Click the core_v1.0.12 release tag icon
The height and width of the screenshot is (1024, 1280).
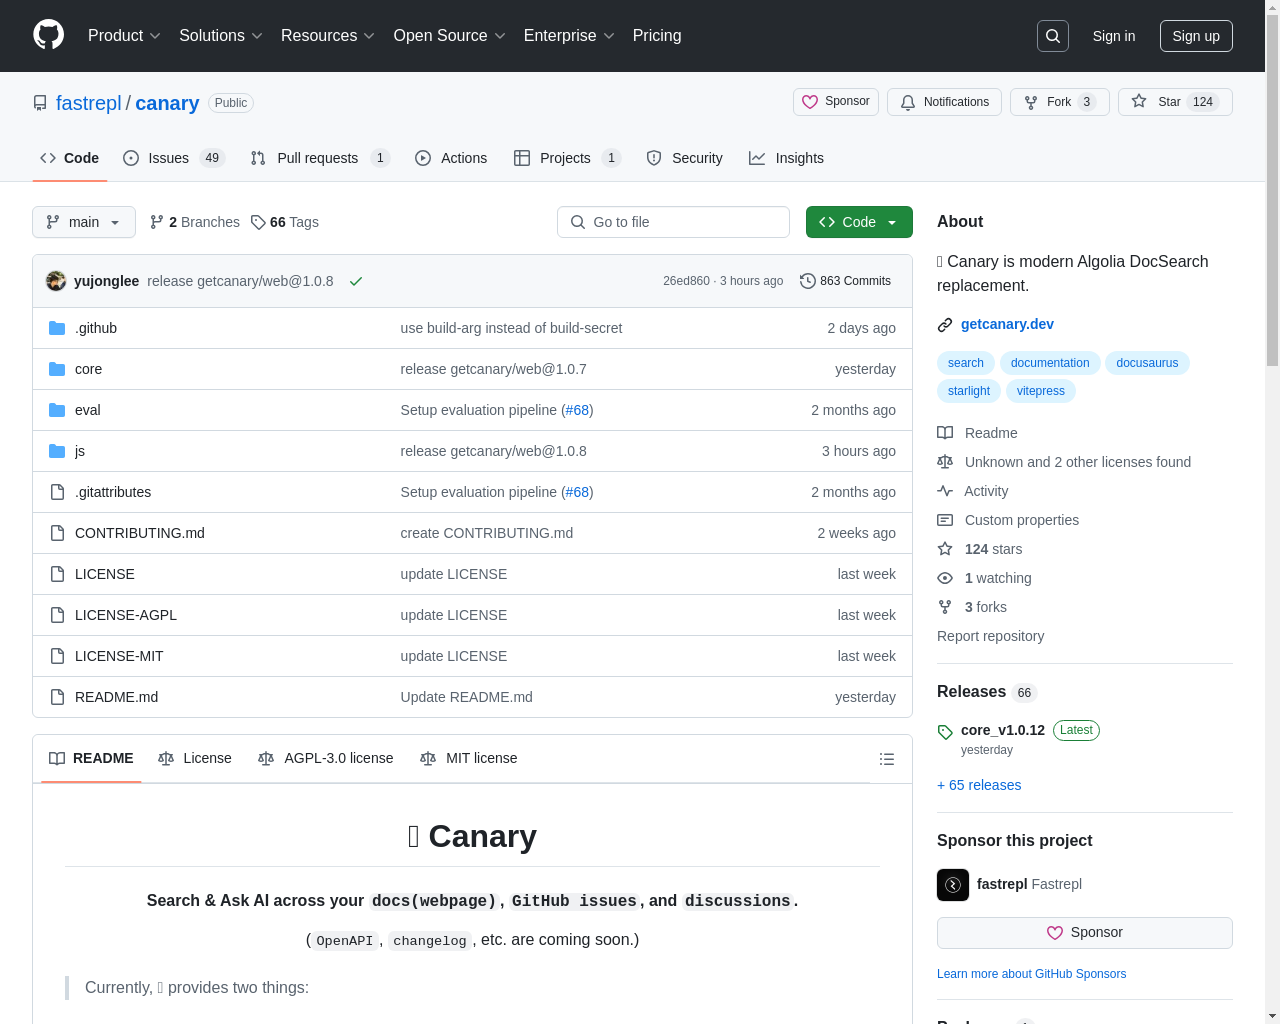click(x=945, y=732)
